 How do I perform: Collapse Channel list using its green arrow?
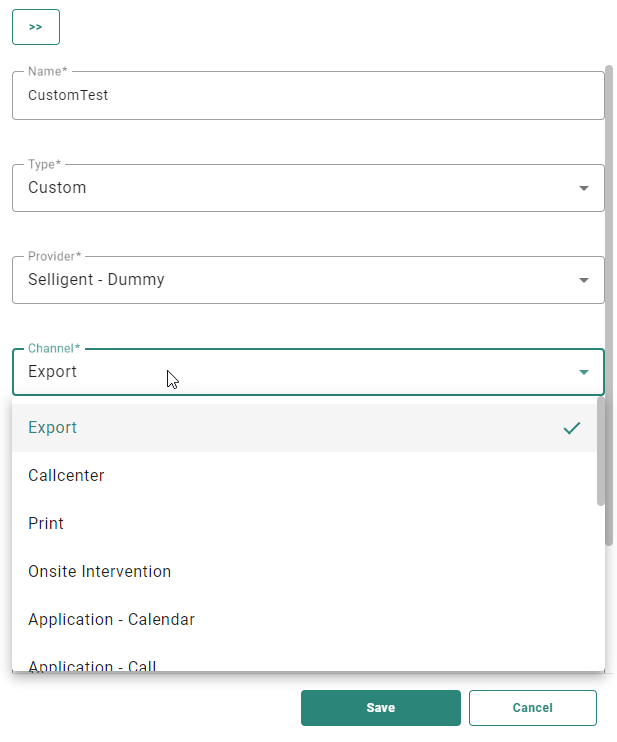[x=584, y=372]
